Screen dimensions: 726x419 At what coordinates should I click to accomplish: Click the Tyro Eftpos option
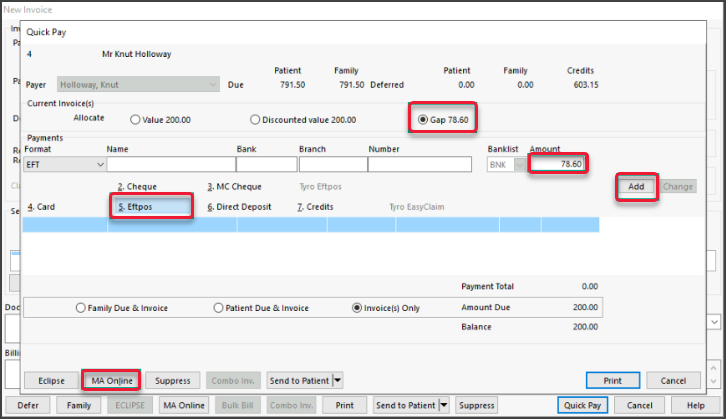[x=320, y=187]
